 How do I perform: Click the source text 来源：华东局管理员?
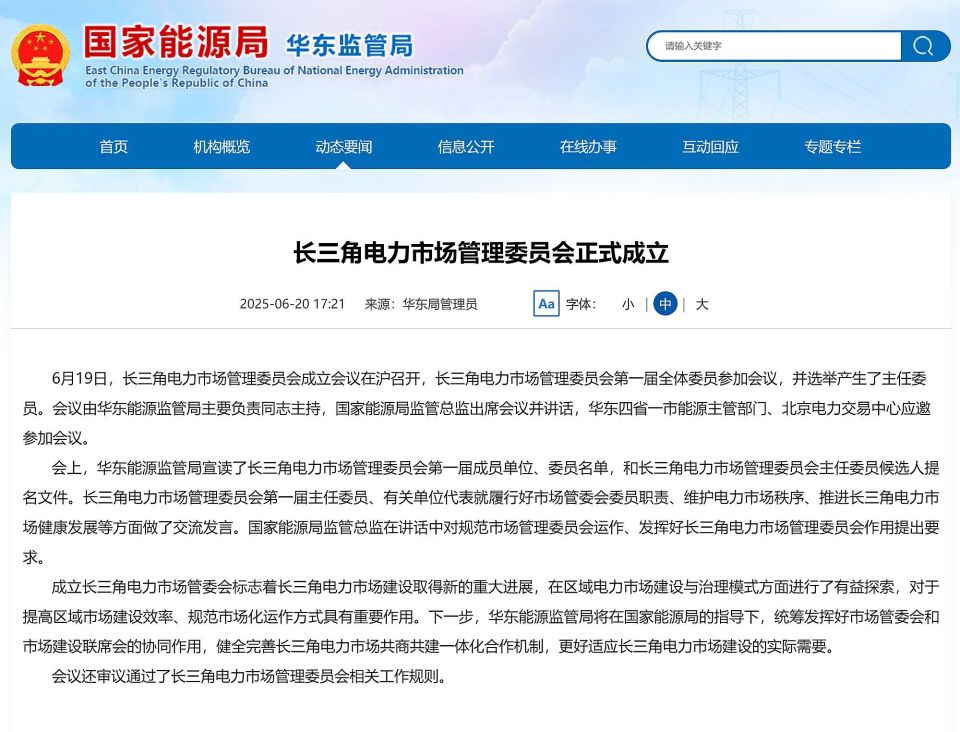(421, 304)
